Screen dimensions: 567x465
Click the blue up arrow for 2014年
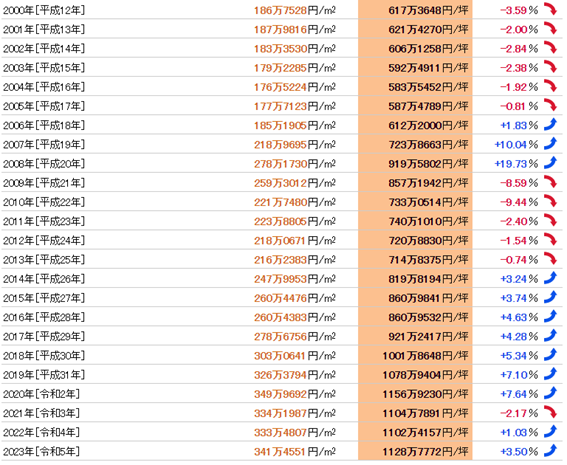point(550,277)
